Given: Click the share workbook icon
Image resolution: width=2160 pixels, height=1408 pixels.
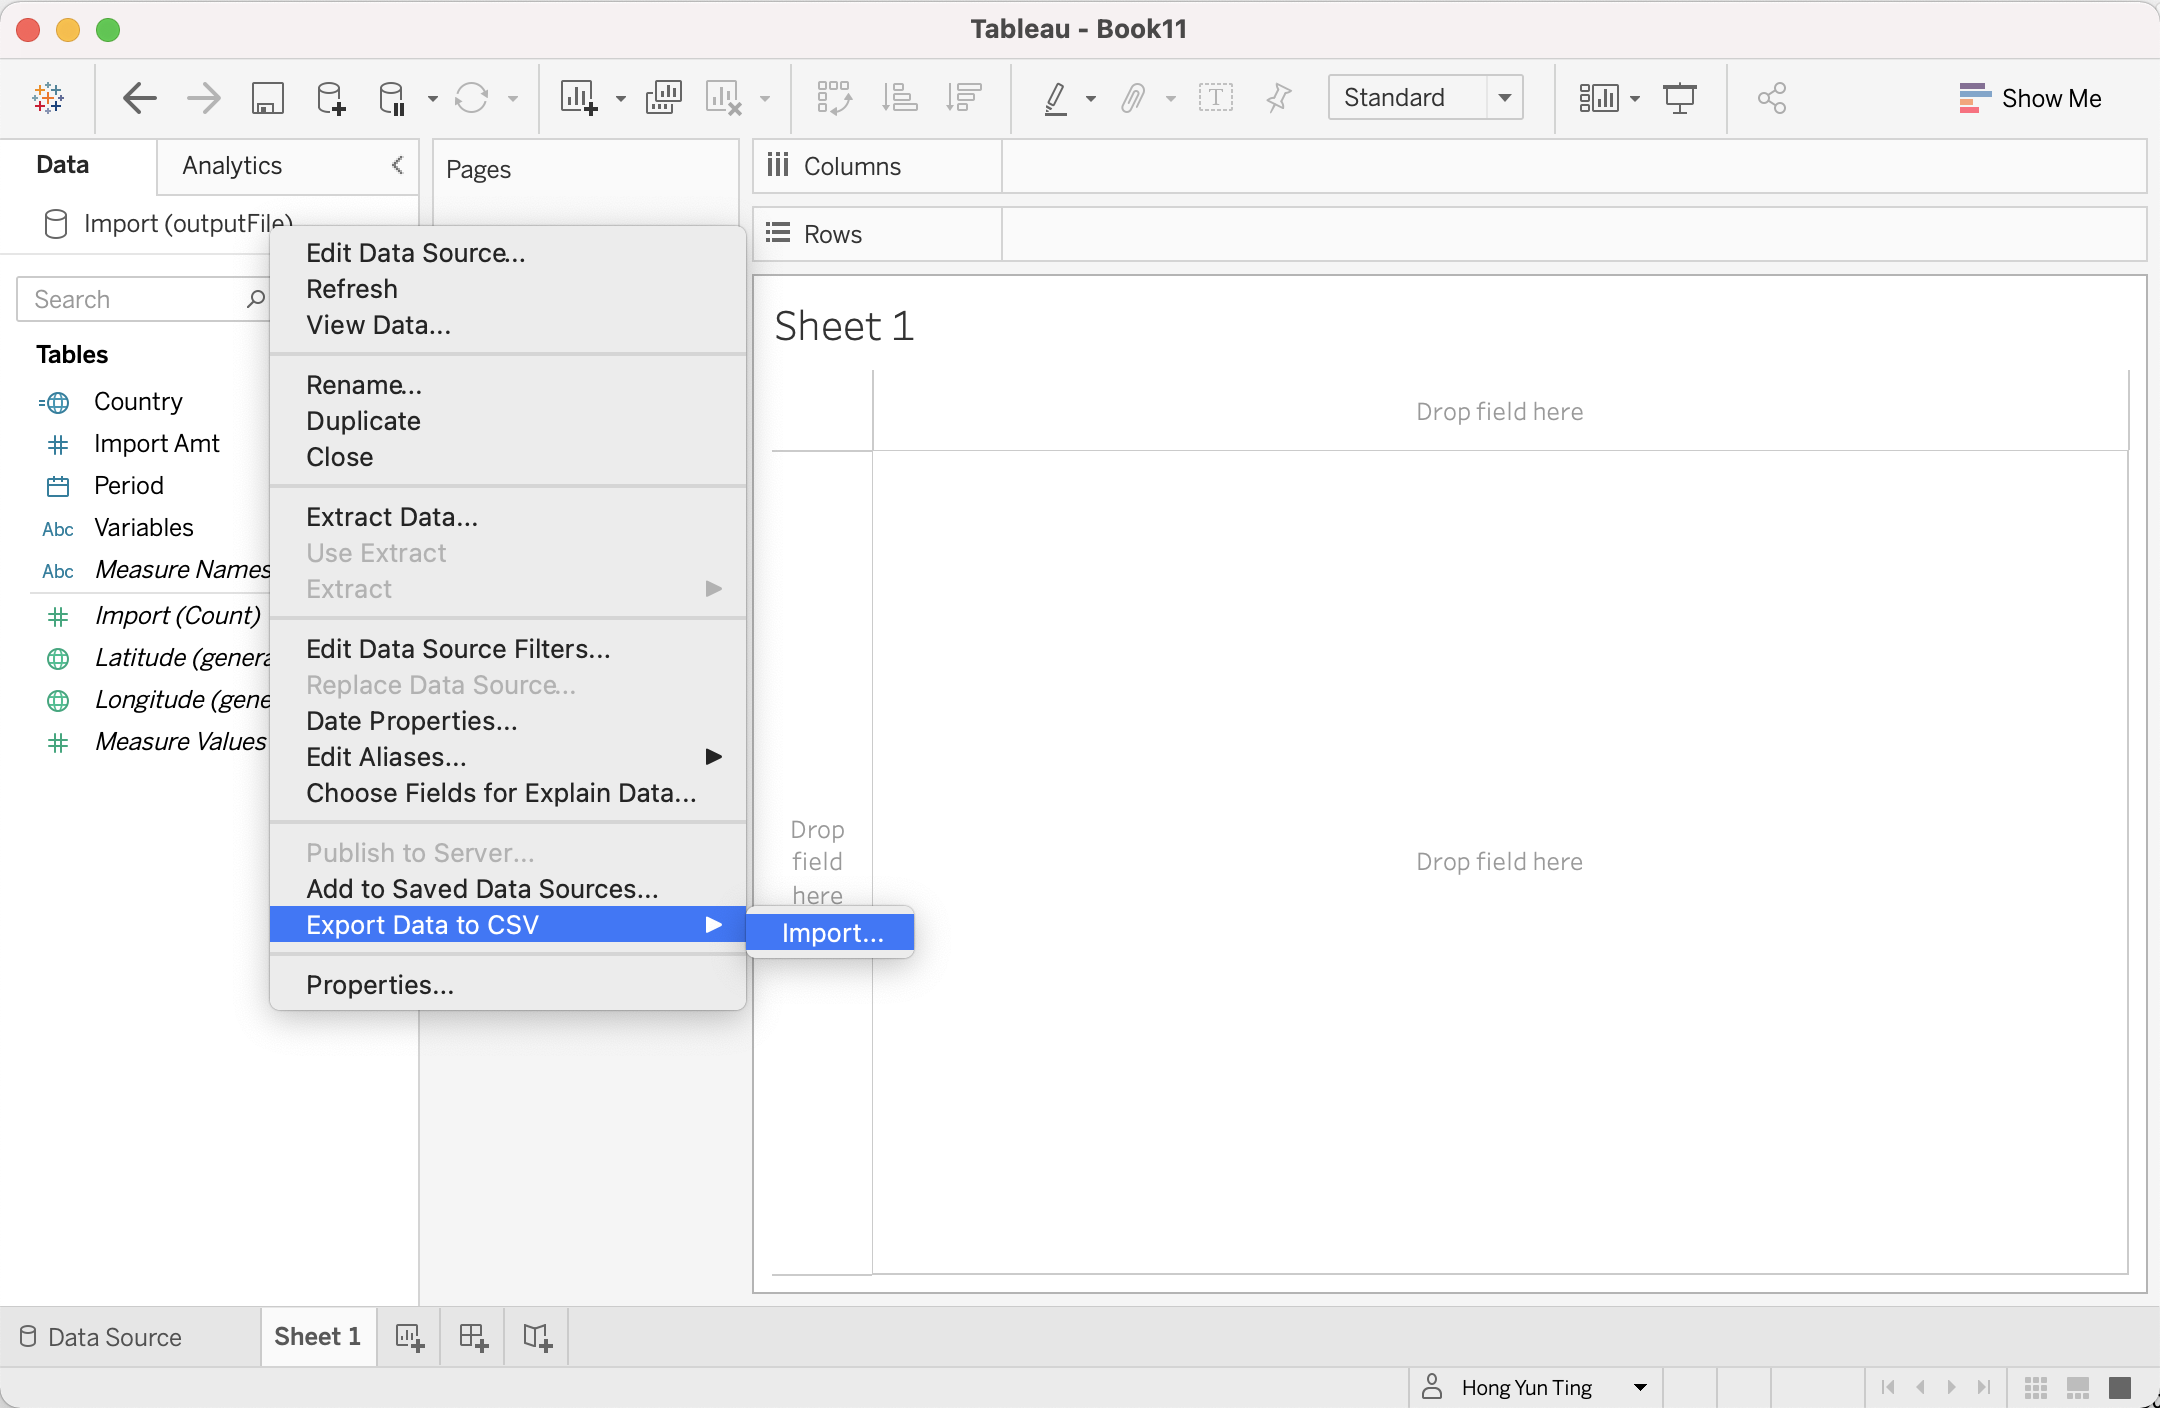Looking at the screenshot, I should [1772, 98].
